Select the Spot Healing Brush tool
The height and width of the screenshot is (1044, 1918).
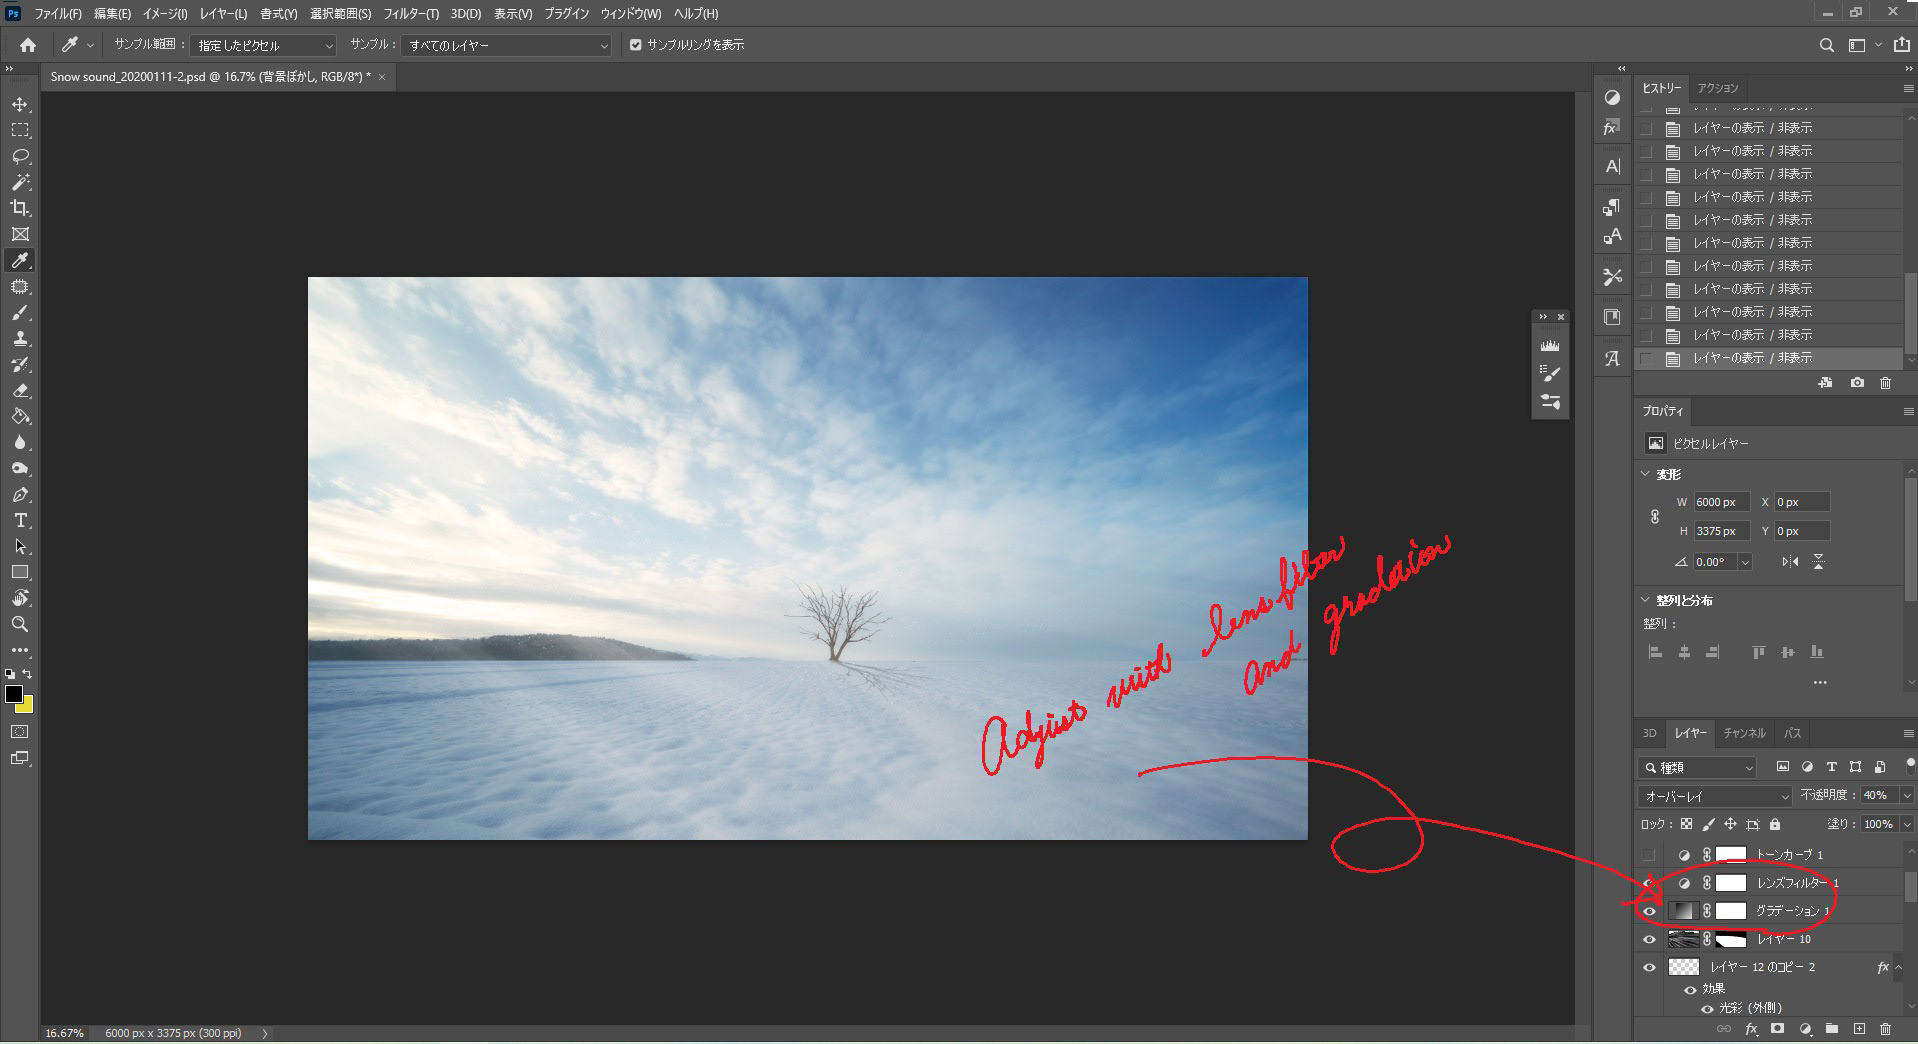20,287
